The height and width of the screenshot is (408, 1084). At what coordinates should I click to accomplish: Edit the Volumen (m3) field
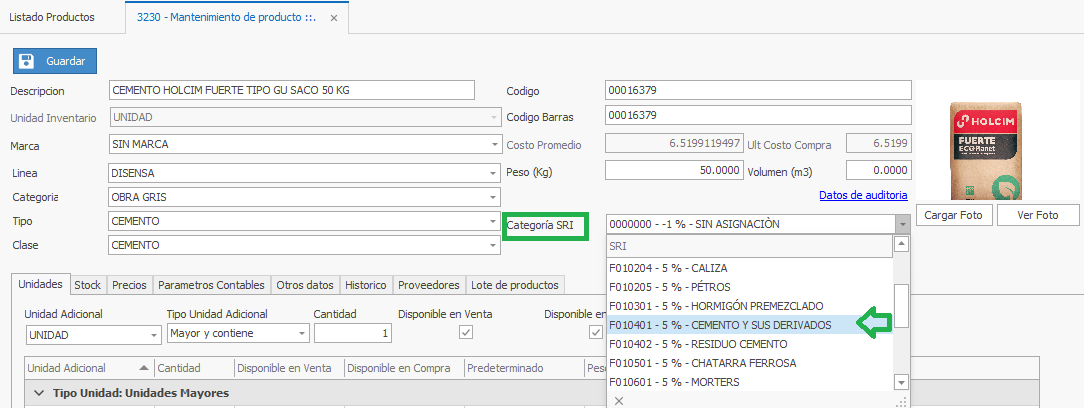(x=879, y=170)
